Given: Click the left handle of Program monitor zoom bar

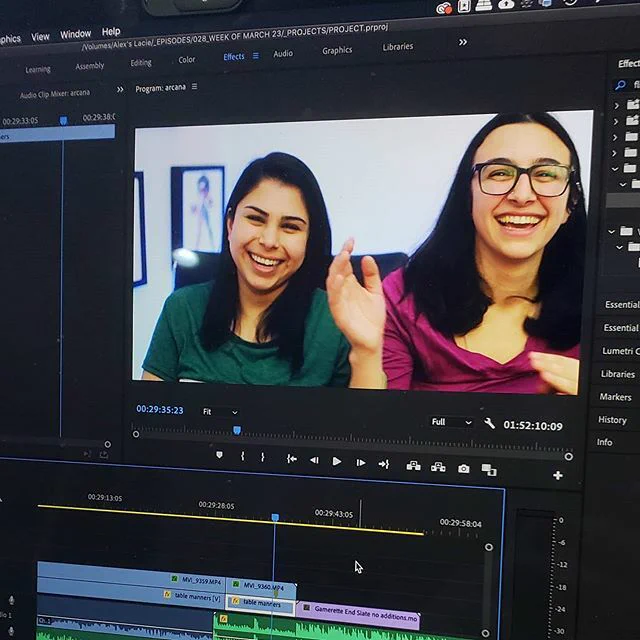Looking at the screenshot, I should click(x=136, y=434).
